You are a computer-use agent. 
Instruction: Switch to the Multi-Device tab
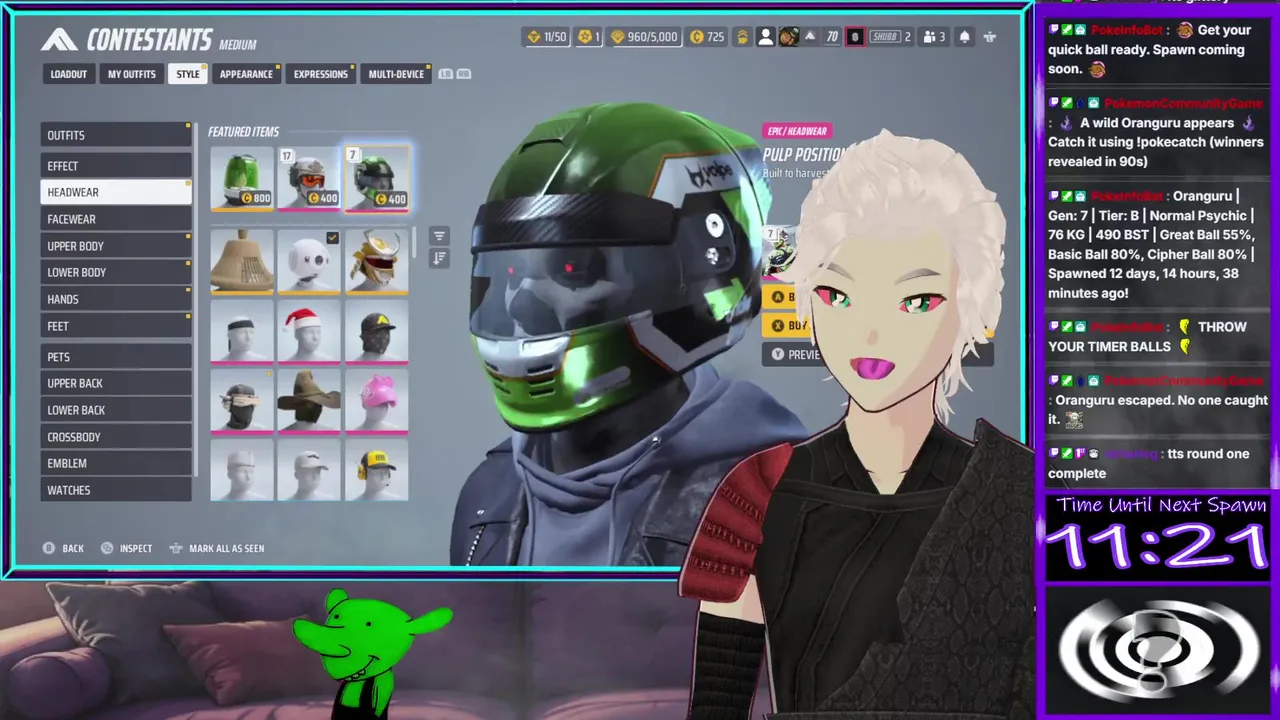(396, 74)
